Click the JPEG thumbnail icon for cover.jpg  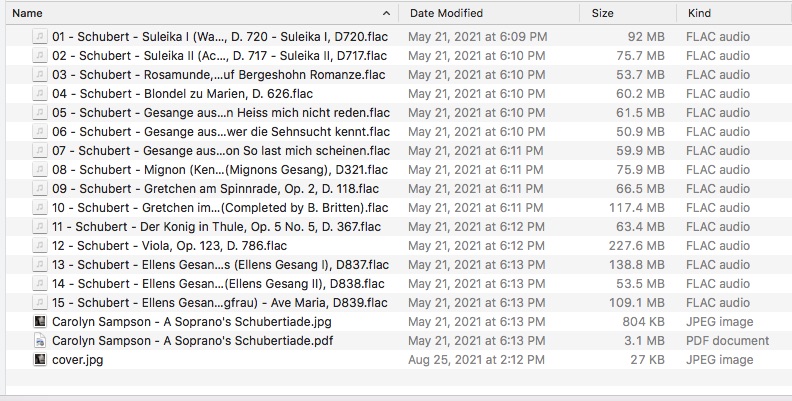click(x=39, y=360)
